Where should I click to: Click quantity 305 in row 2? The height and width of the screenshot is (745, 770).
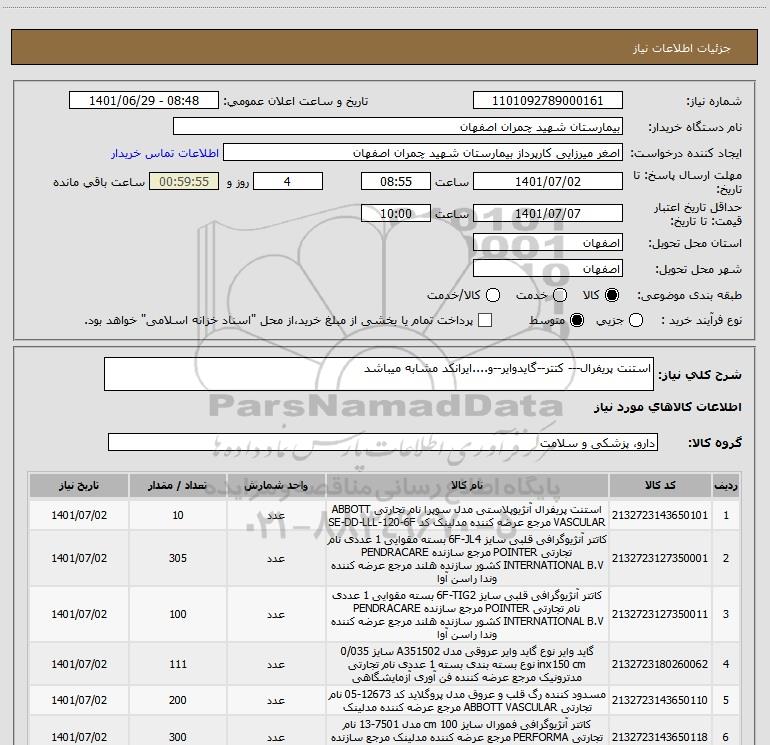click(178, 558)
